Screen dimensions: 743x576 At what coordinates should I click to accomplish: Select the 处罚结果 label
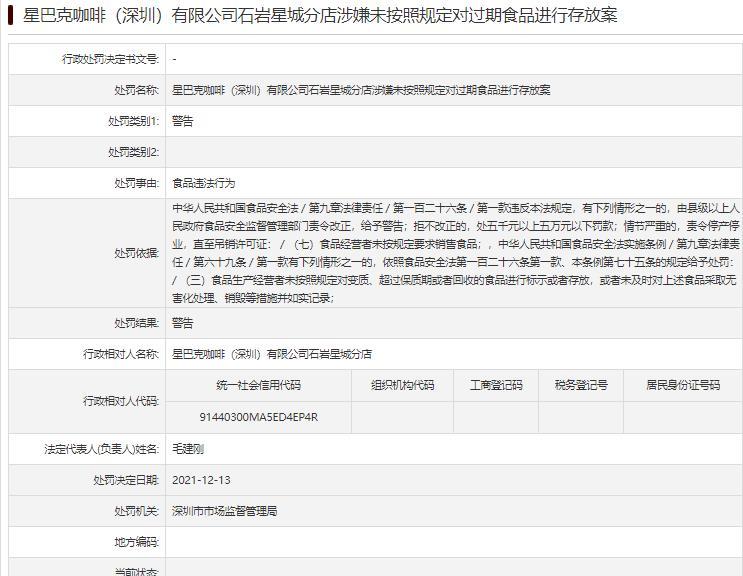(x=136, y=323)
